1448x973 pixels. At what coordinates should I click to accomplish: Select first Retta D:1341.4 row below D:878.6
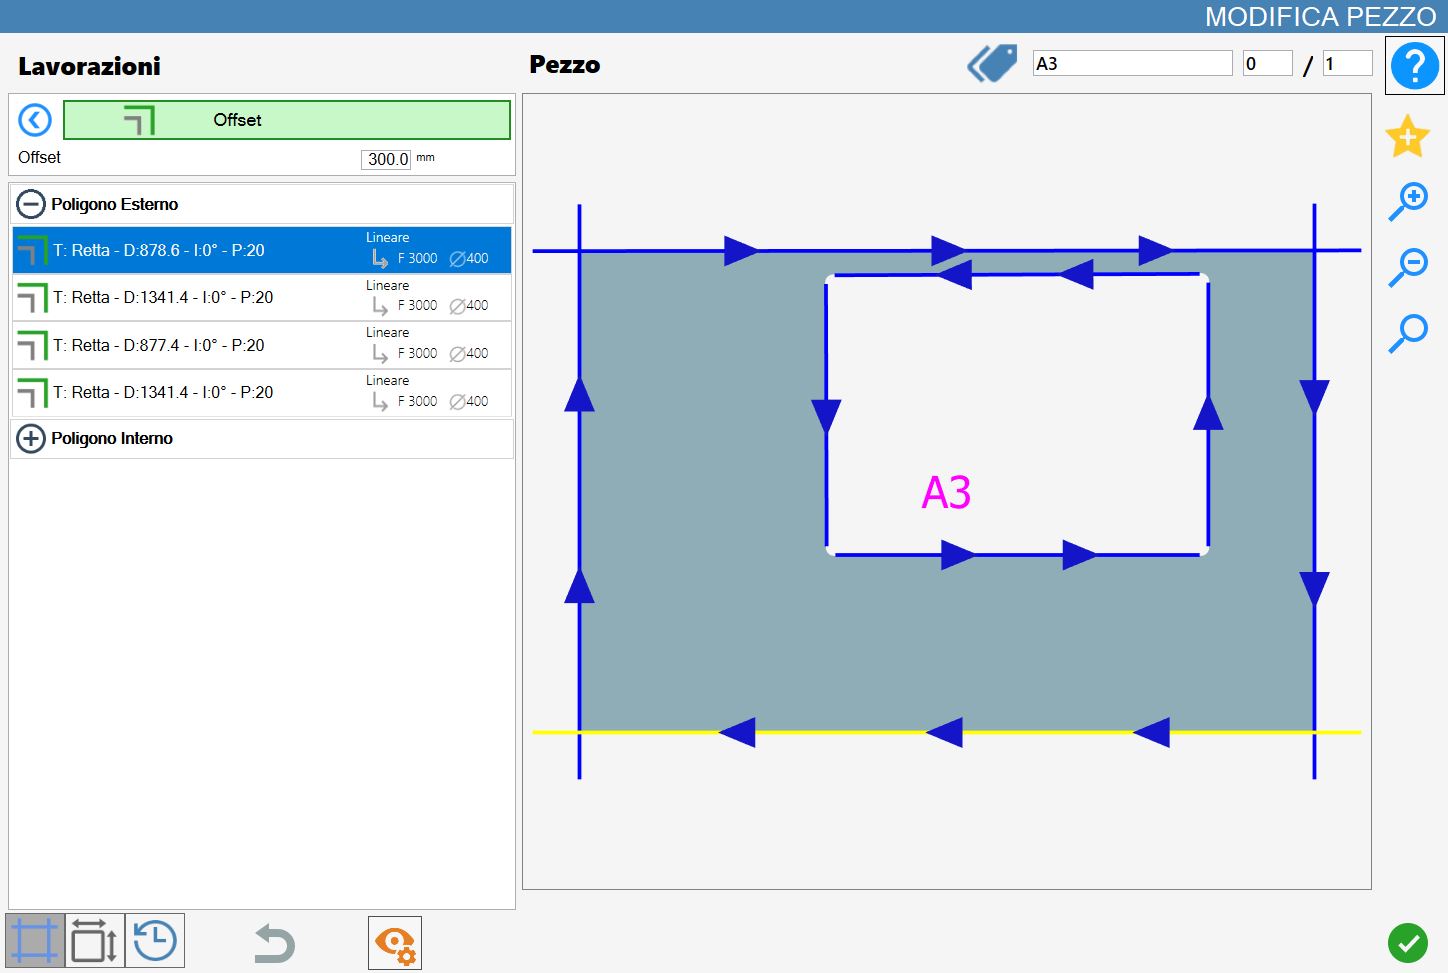[262, 297]
